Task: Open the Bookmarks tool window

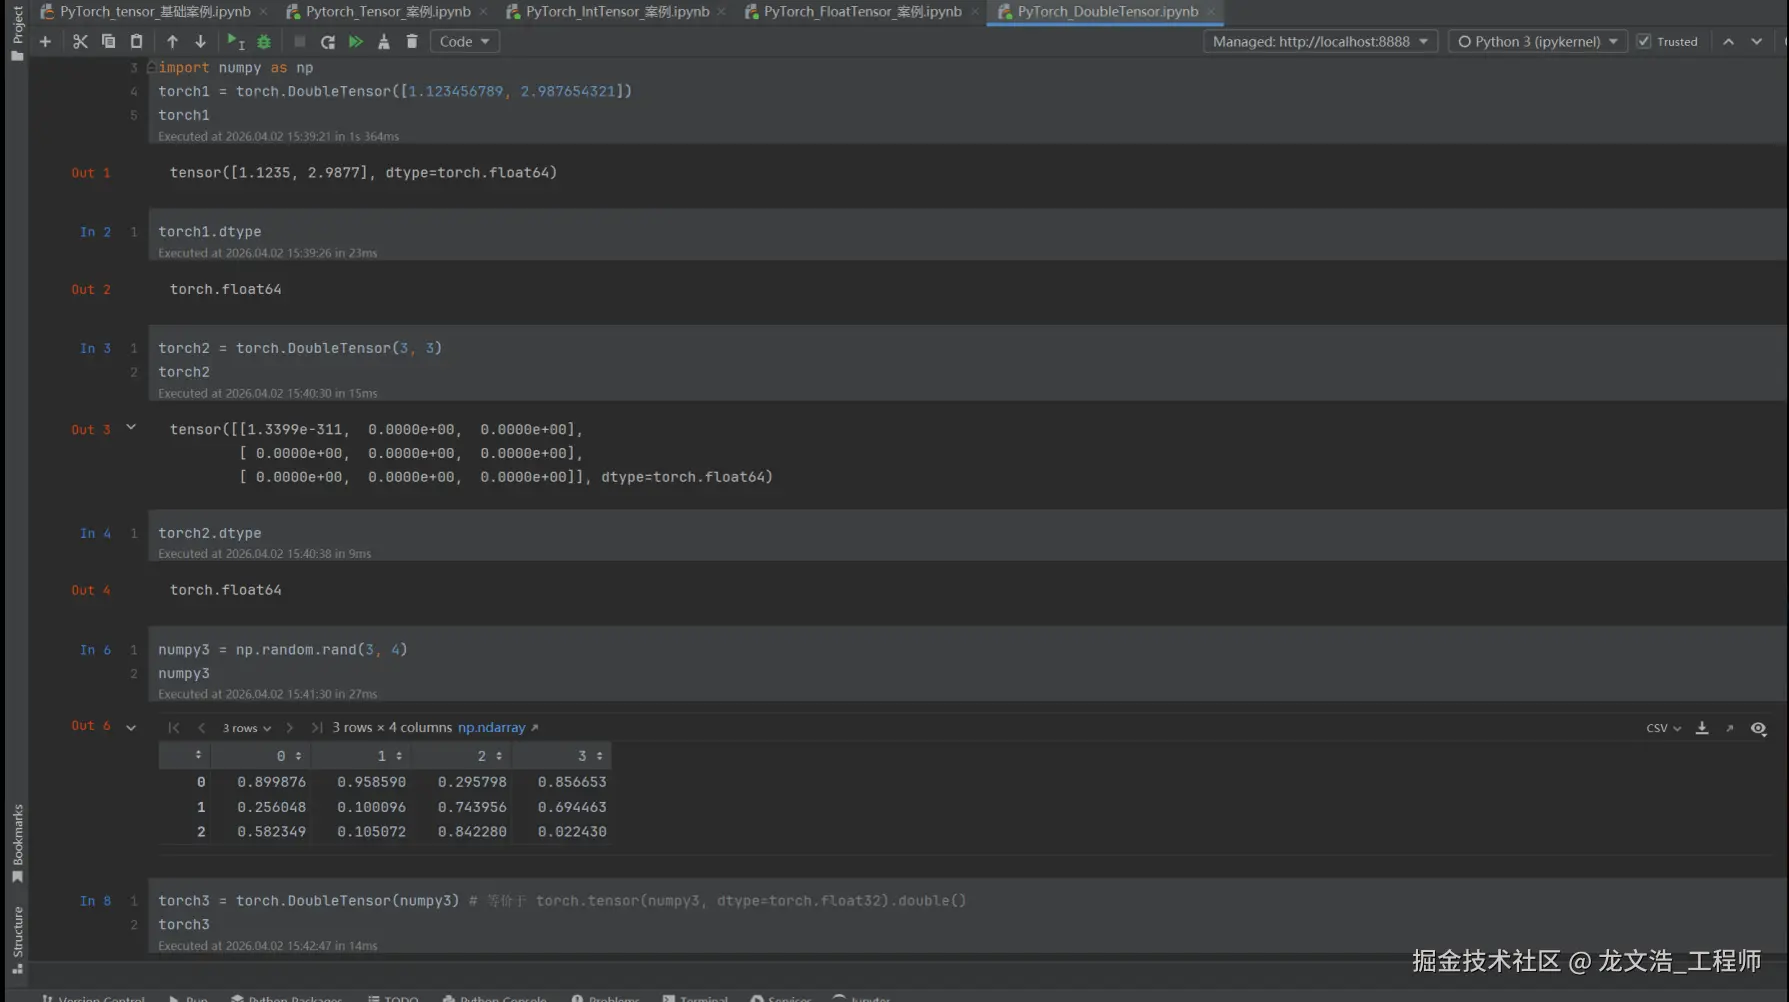Action: click(x=17, y=843)
